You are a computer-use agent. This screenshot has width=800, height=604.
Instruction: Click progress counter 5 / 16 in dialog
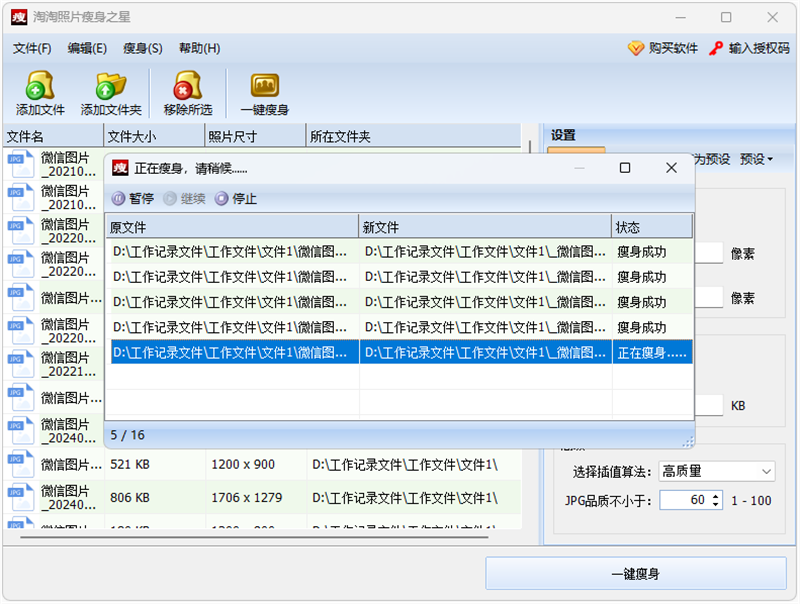tap(128, 435)
